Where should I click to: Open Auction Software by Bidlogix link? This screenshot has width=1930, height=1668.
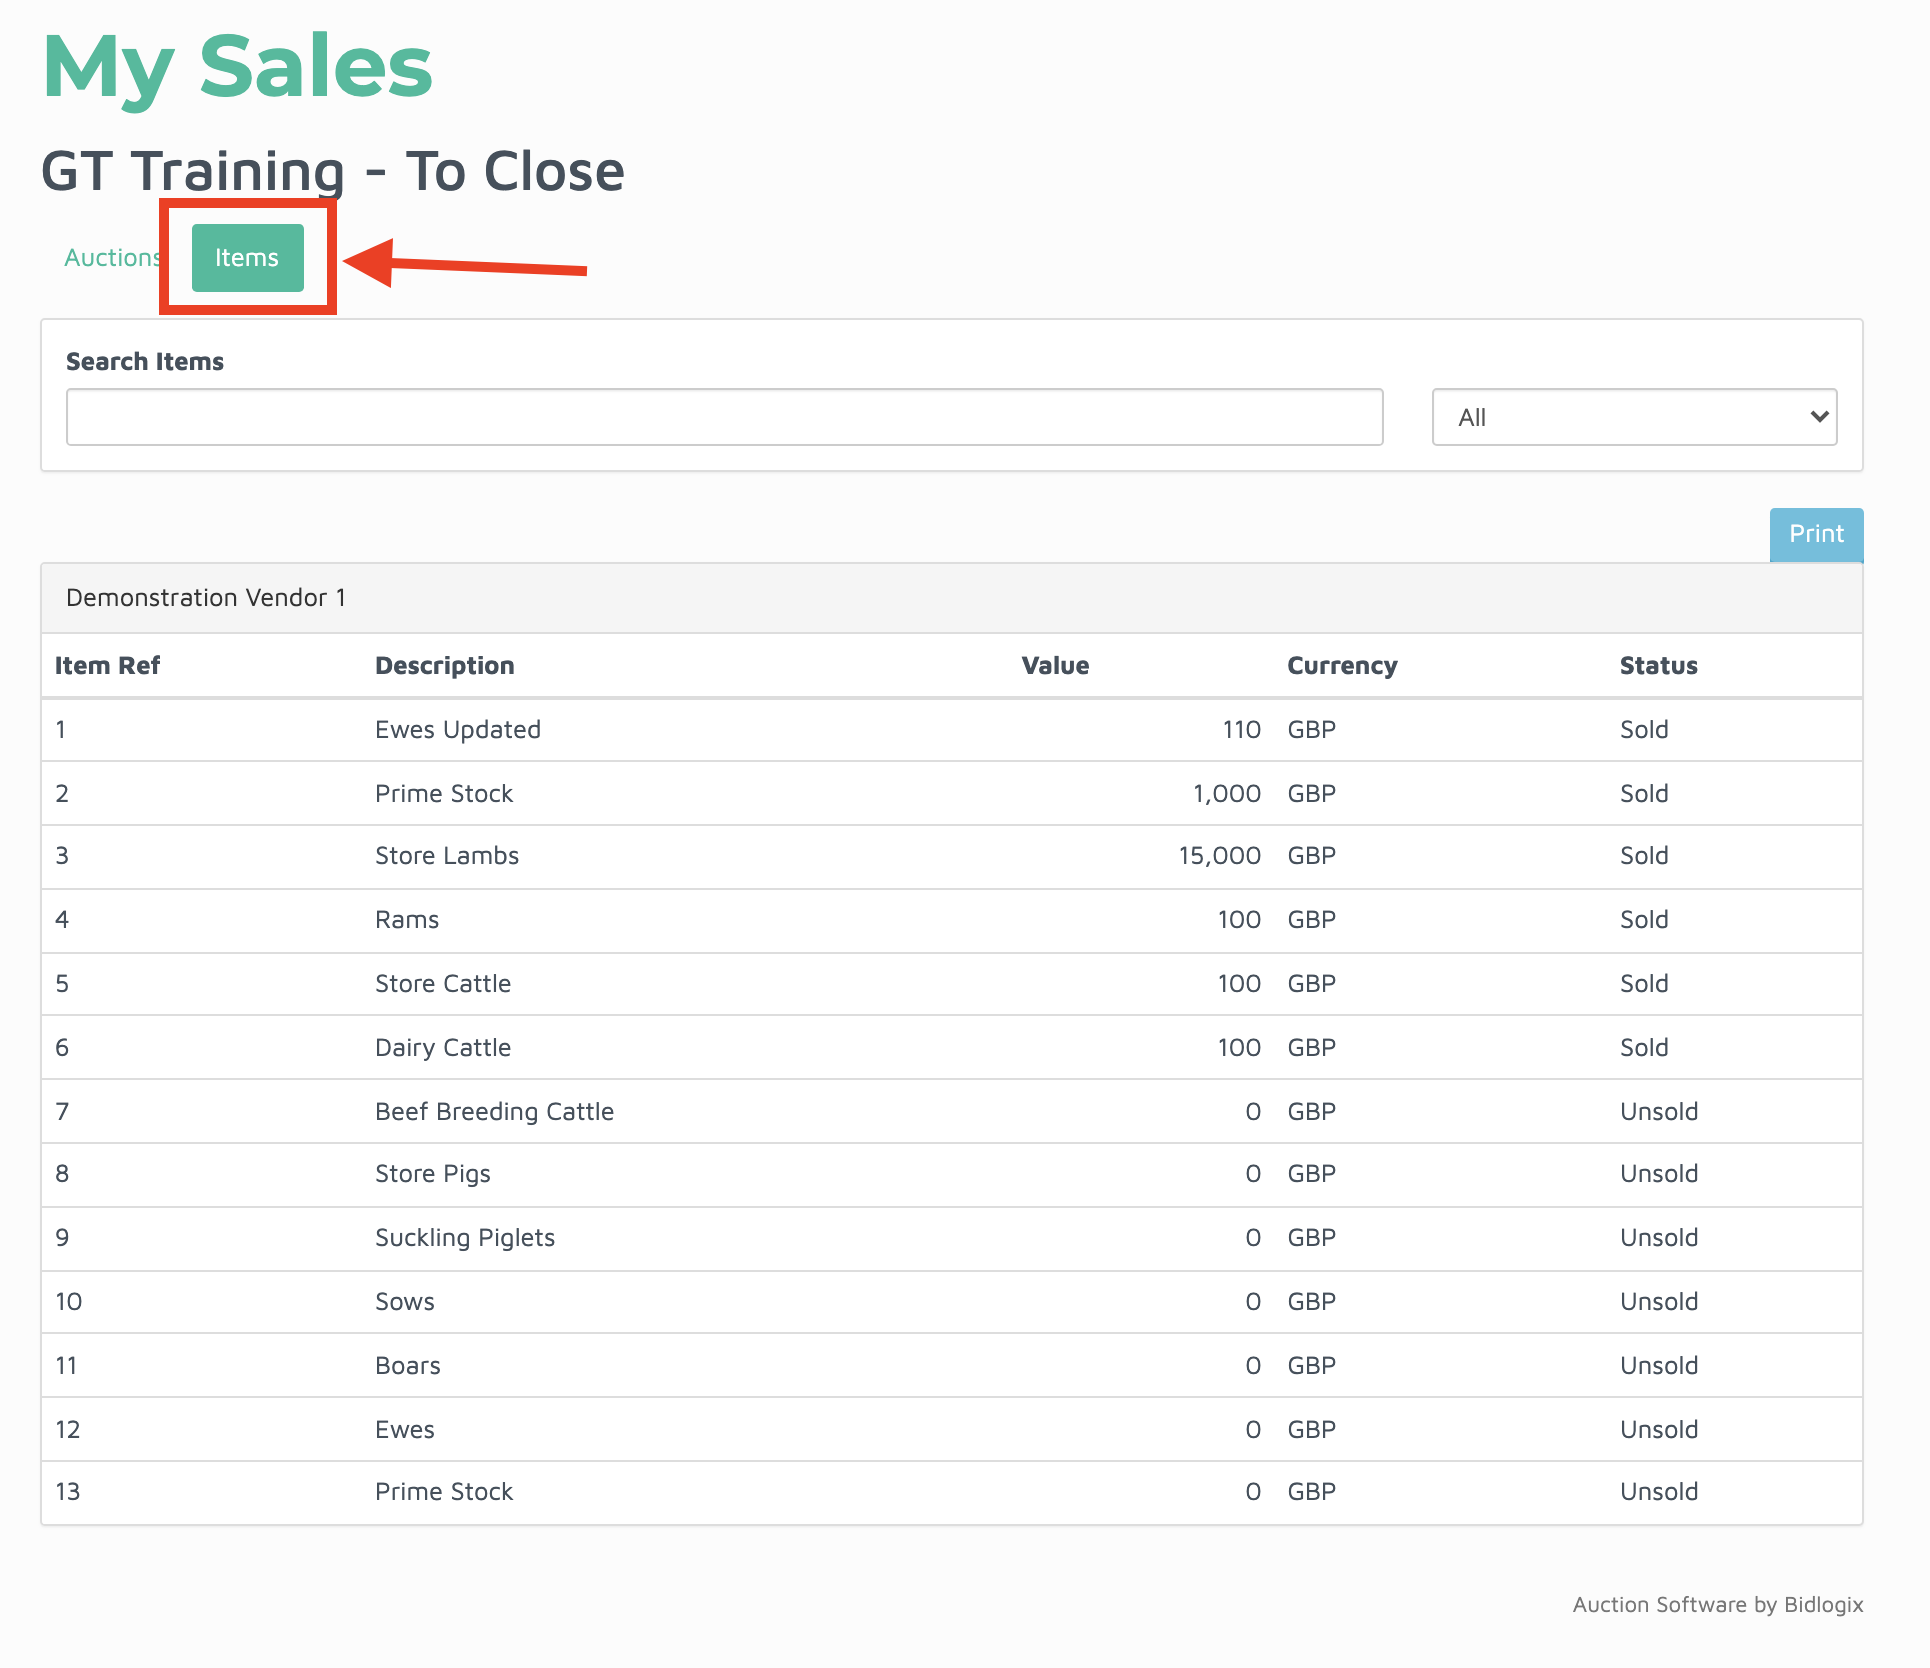click(1717, 1605)
